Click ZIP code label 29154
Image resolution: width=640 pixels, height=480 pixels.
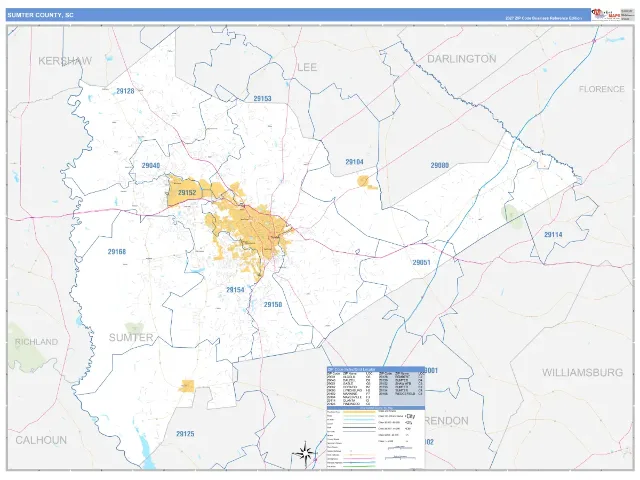pyautogui.click(x=235, y=289)
